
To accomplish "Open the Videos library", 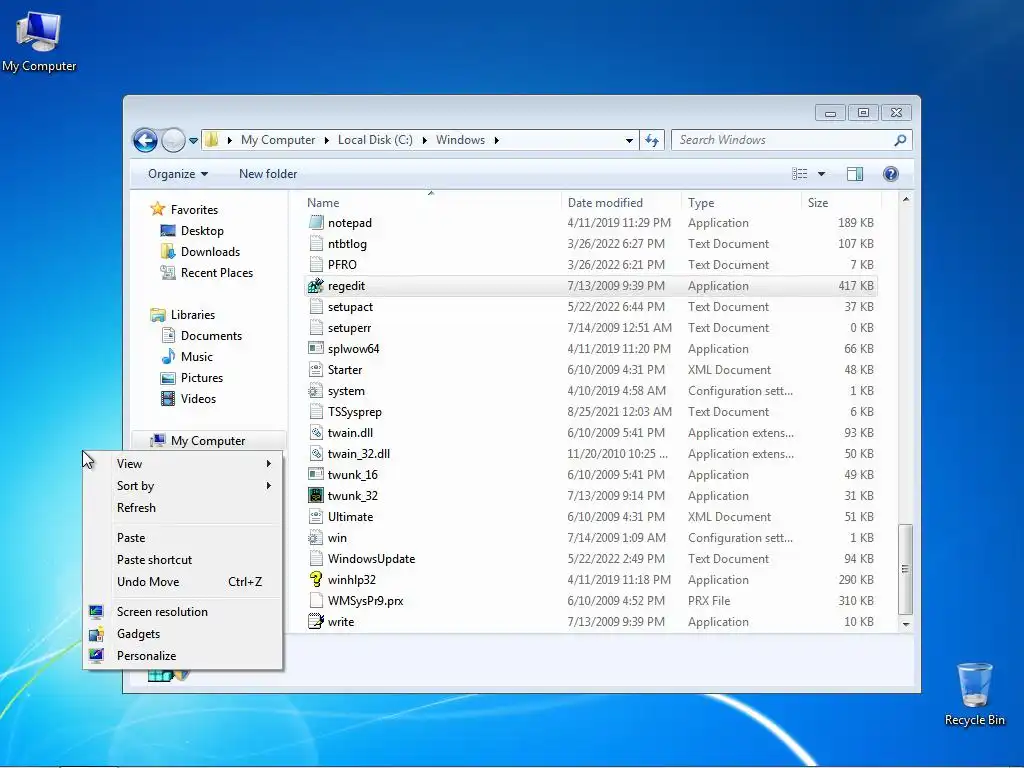I will click(x=198, y=398).
